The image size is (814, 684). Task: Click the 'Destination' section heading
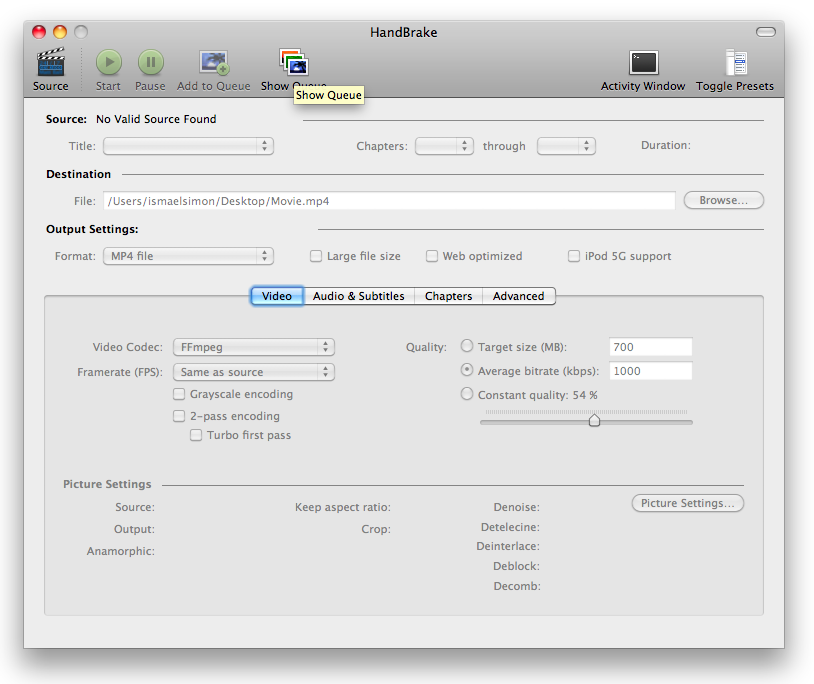click(x=78, y=174)
